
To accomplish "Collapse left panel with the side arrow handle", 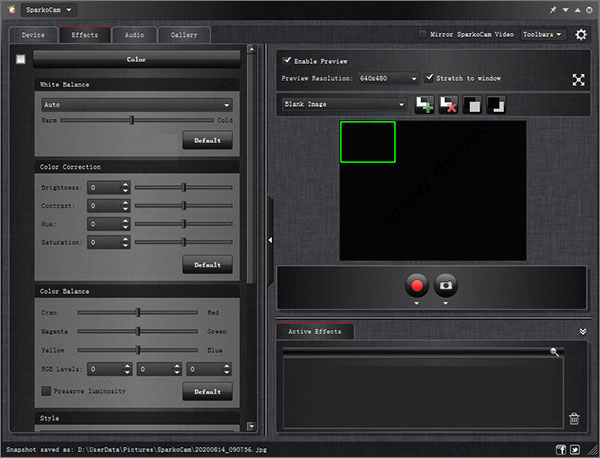I will tap(270, 240).
